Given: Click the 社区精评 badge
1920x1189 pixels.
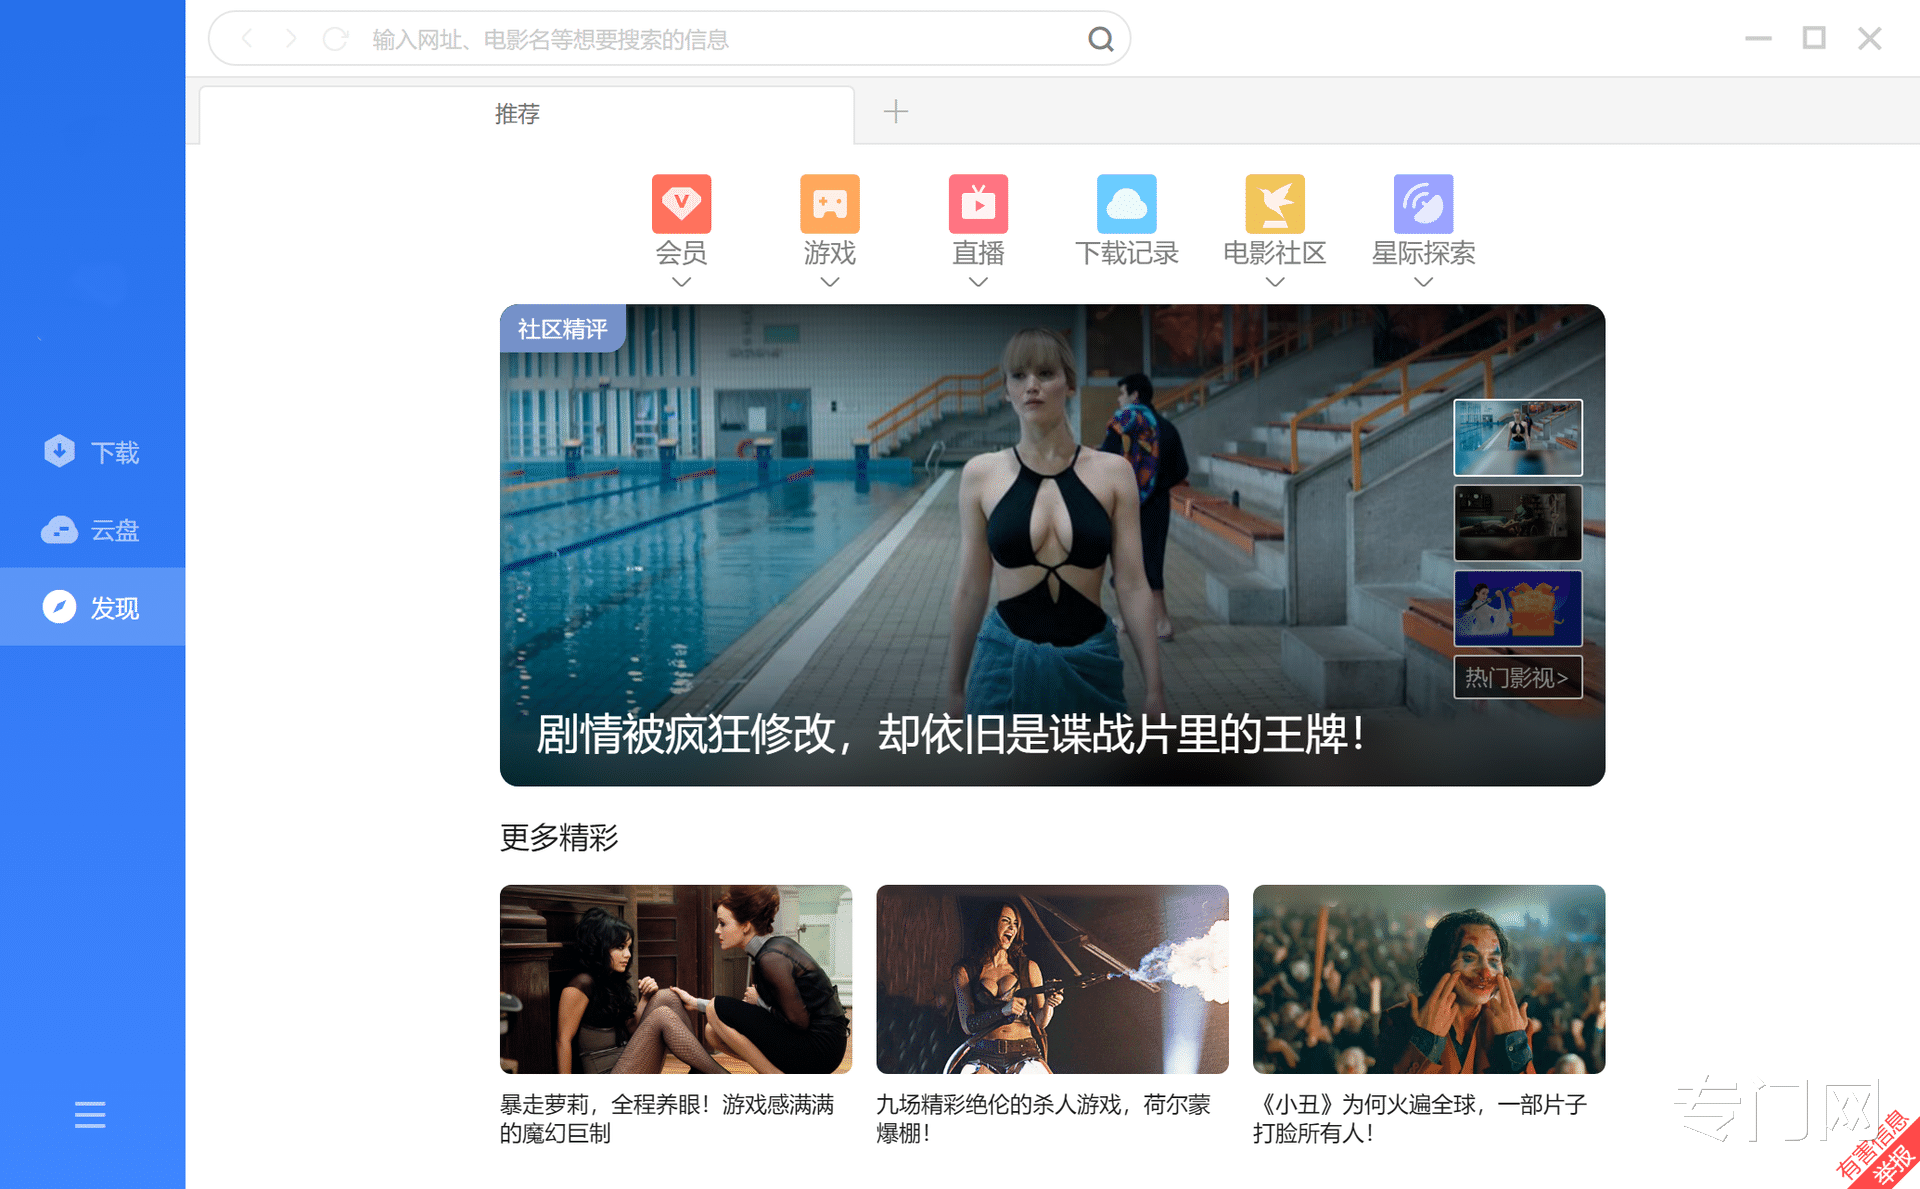Looking at the screenshot, I should [x=563, y=328].
